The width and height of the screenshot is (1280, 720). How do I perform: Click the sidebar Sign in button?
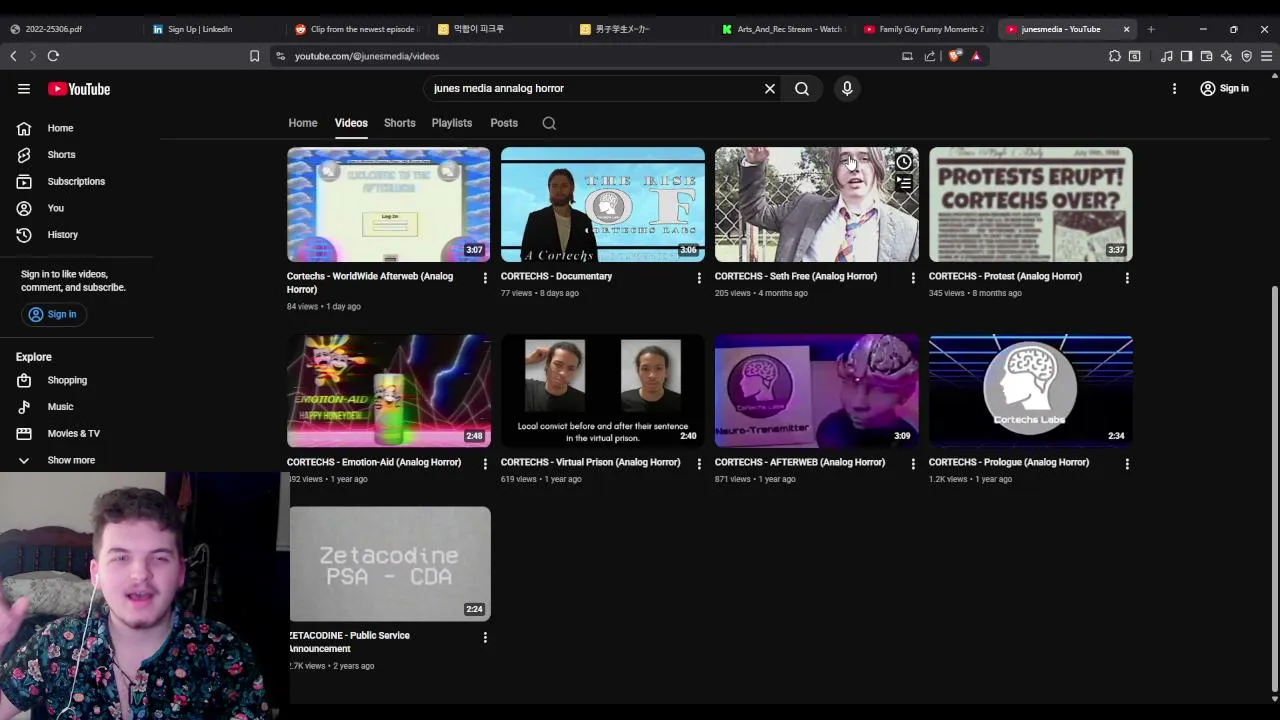click(x=52, y=314)
